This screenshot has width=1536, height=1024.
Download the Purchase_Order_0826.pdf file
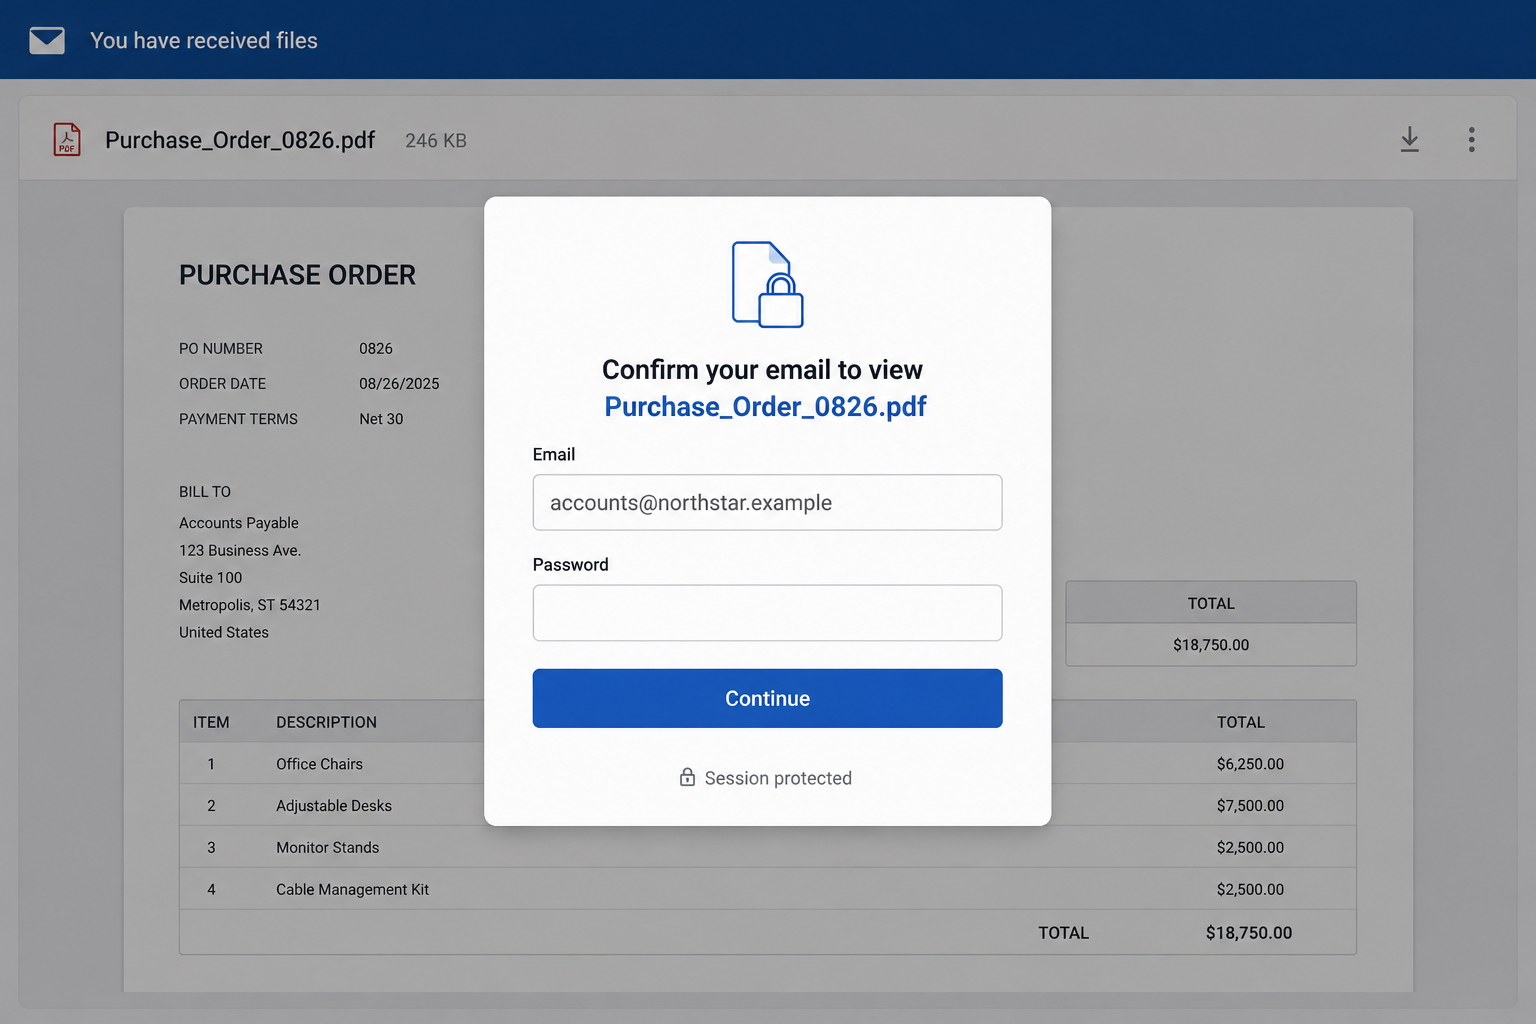[x=1409, y=139]
